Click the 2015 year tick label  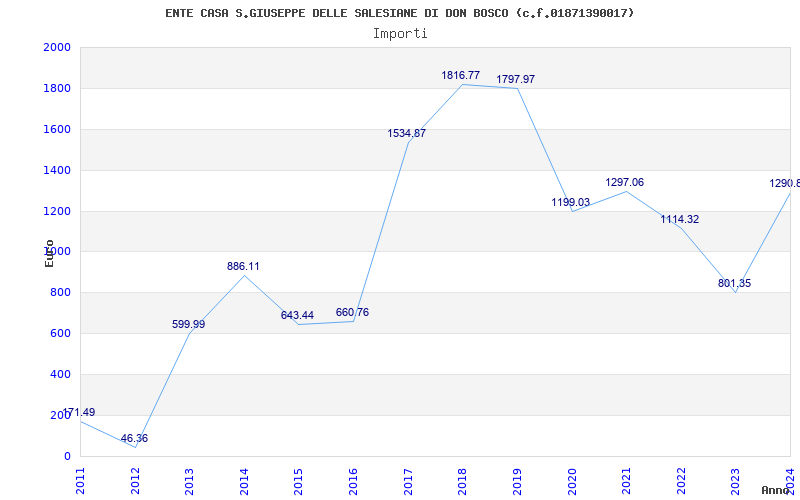(299, 481)
